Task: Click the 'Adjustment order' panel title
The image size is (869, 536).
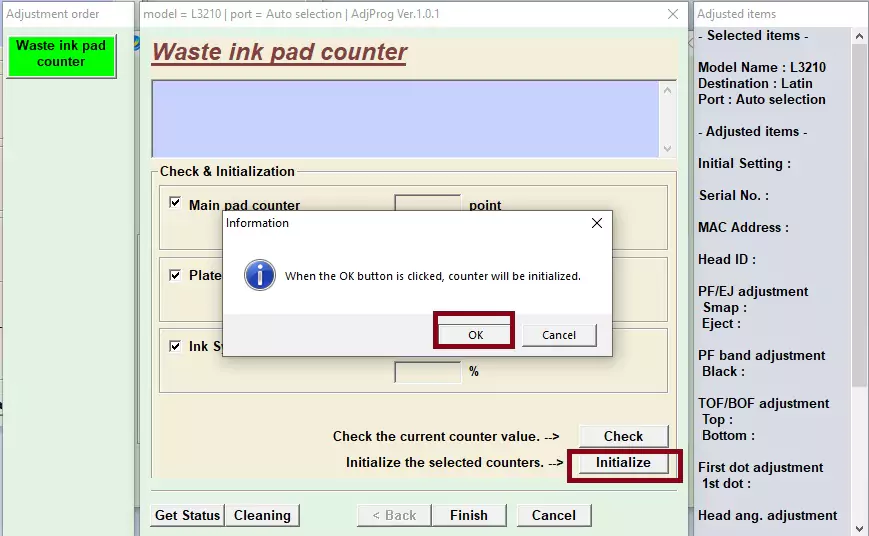Action: 53,14
